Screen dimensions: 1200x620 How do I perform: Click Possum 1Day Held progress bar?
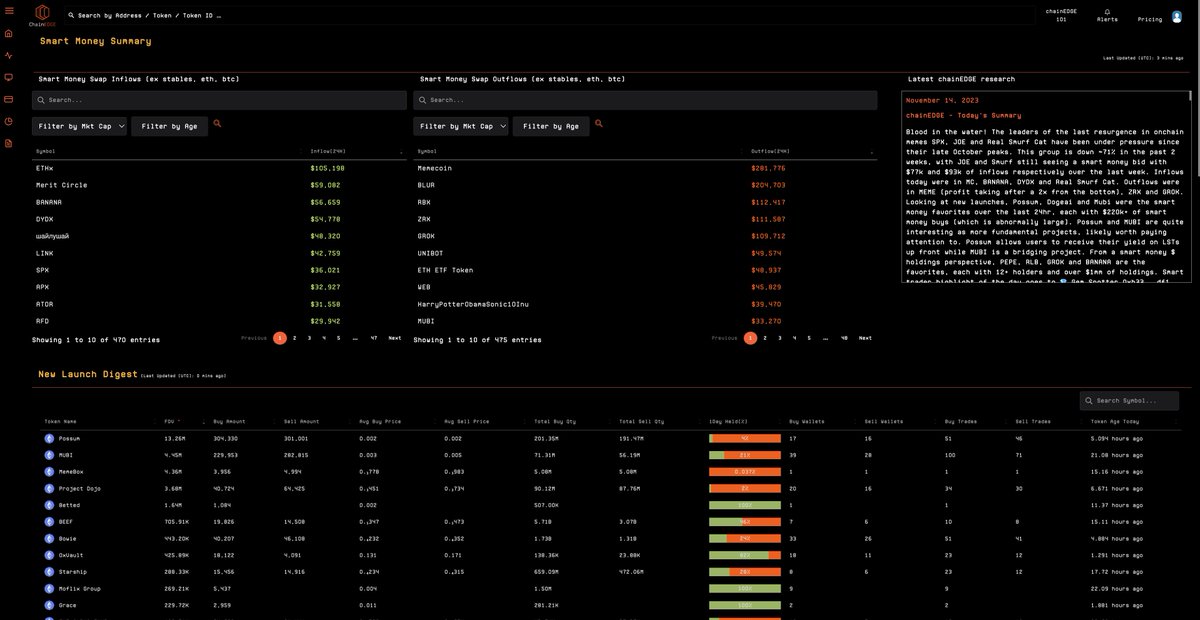pos(744,438)
